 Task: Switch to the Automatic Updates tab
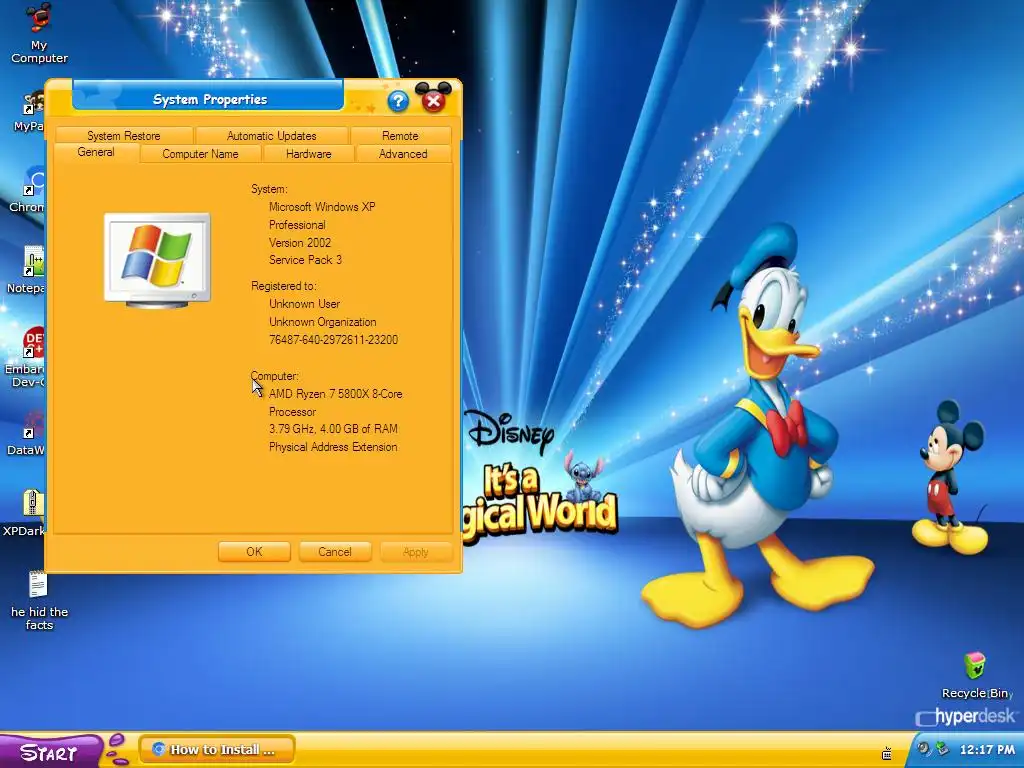(x=272, y=135)
